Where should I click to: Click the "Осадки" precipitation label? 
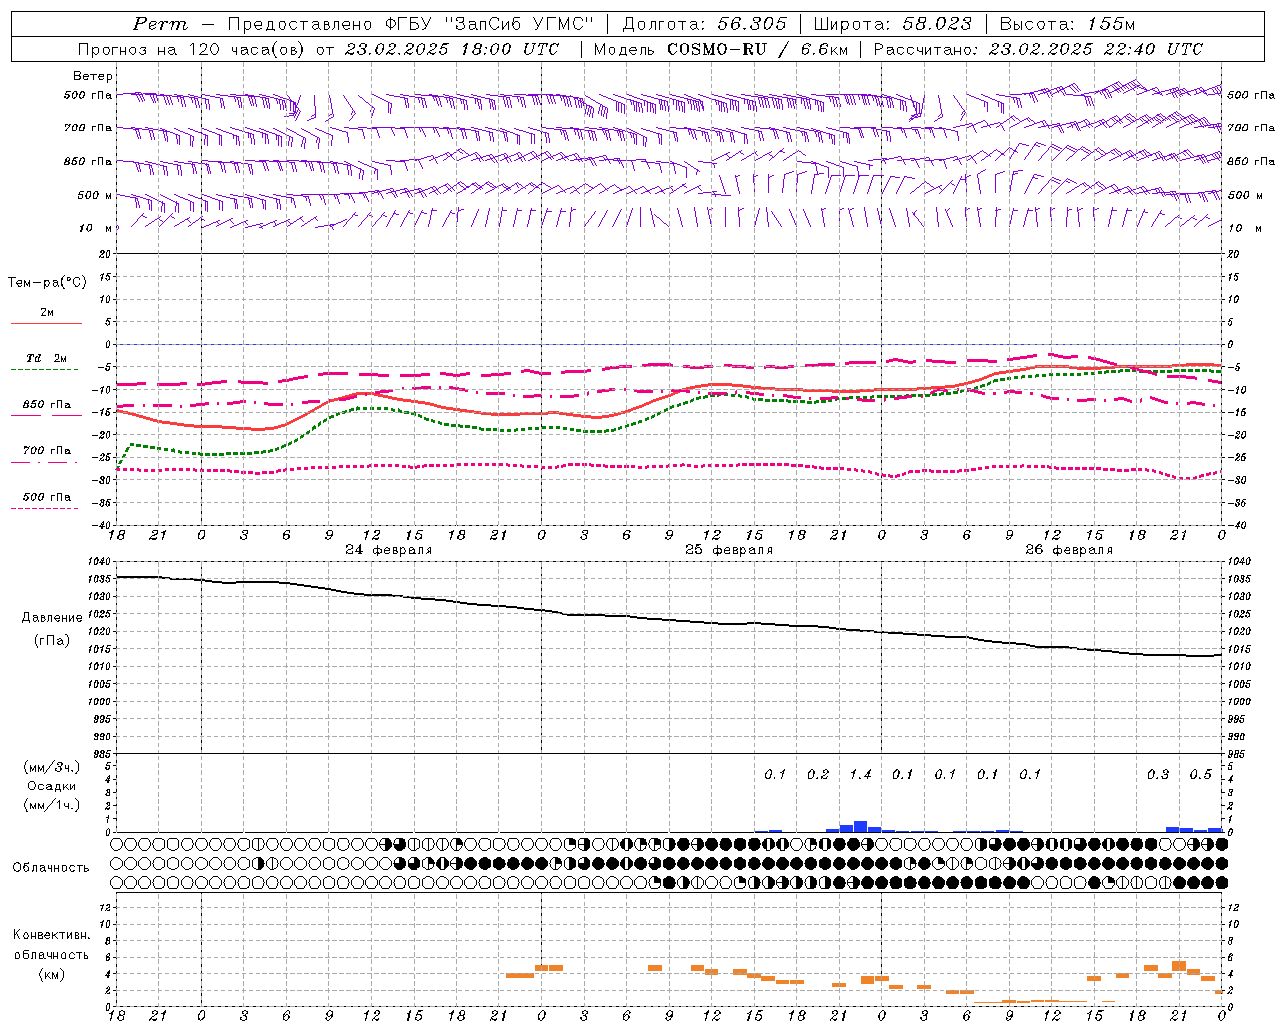[x=52, y=786]
